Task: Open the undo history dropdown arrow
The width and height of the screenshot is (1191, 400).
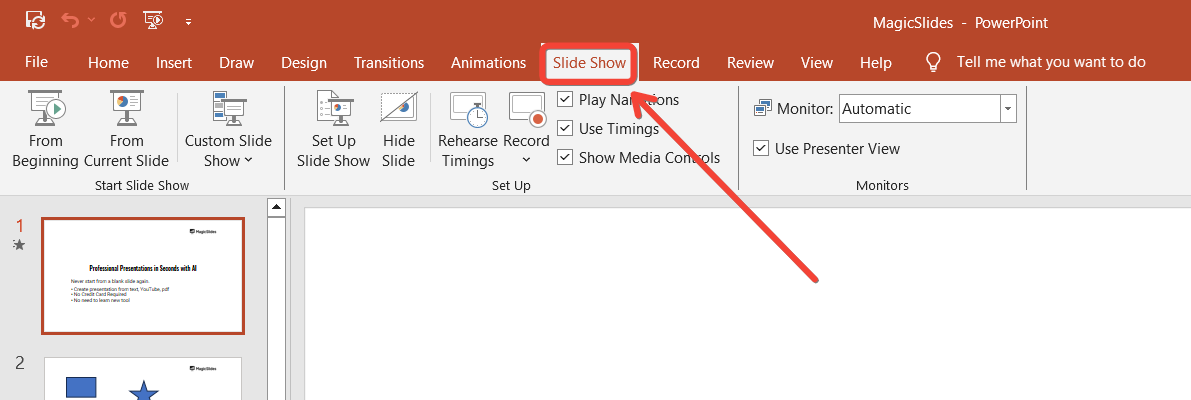Action: click(x=92, y=20)
